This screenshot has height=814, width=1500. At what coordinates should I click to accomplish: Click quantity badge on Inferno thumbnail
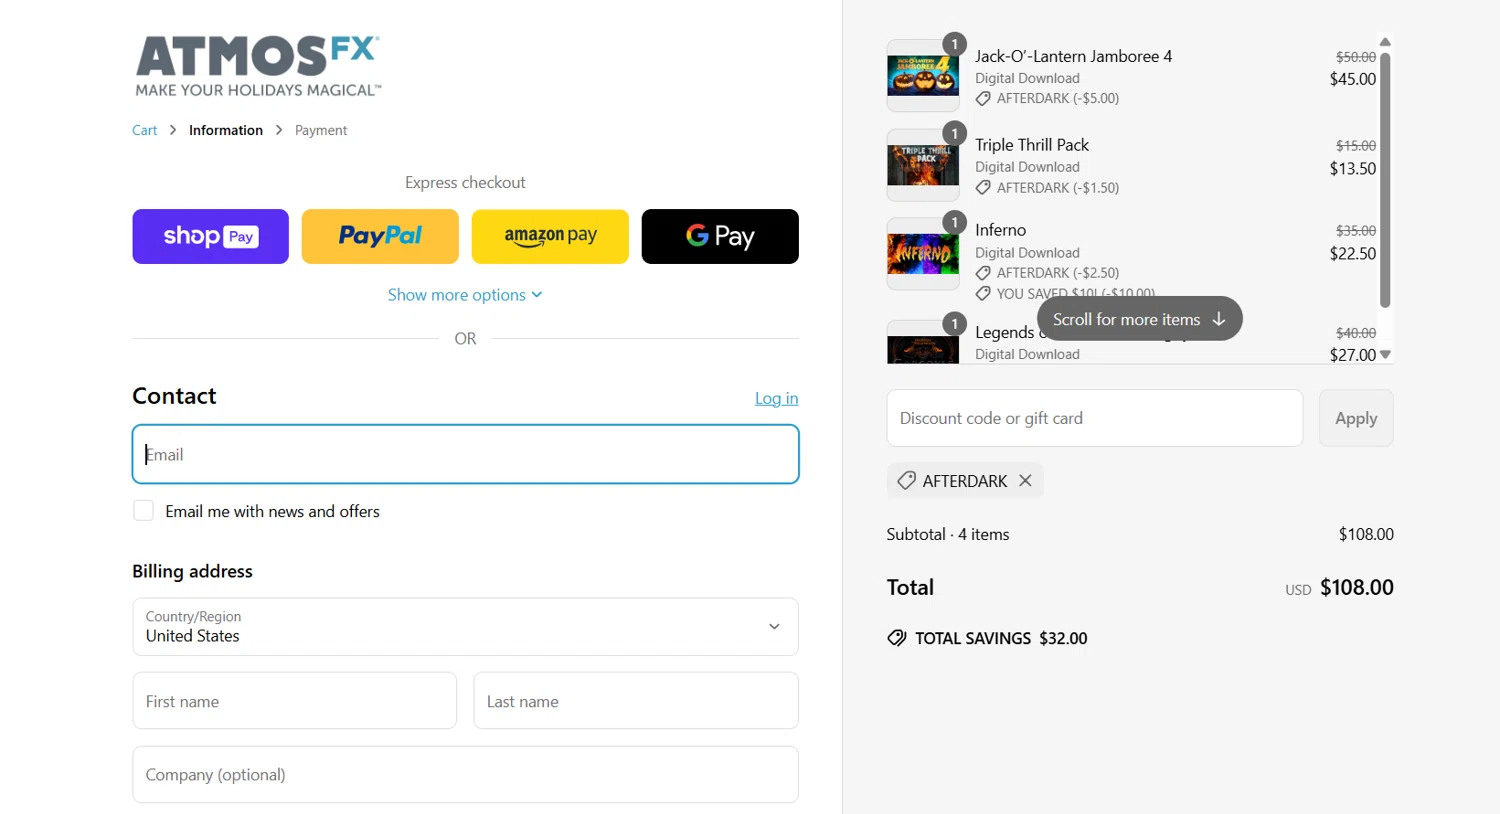(x=955, y=222)
